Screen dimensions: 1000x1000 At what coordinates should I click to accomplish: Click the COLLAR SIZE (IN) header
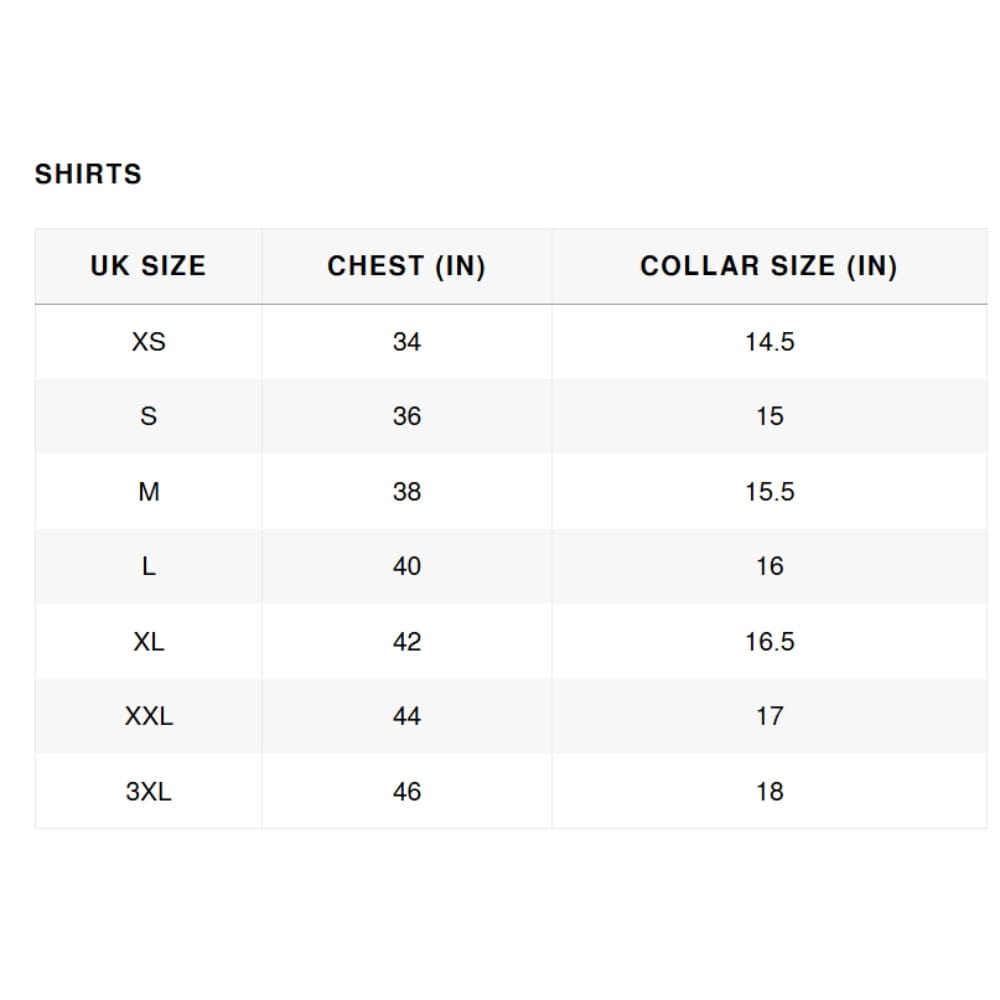click(x=769, y=266)
